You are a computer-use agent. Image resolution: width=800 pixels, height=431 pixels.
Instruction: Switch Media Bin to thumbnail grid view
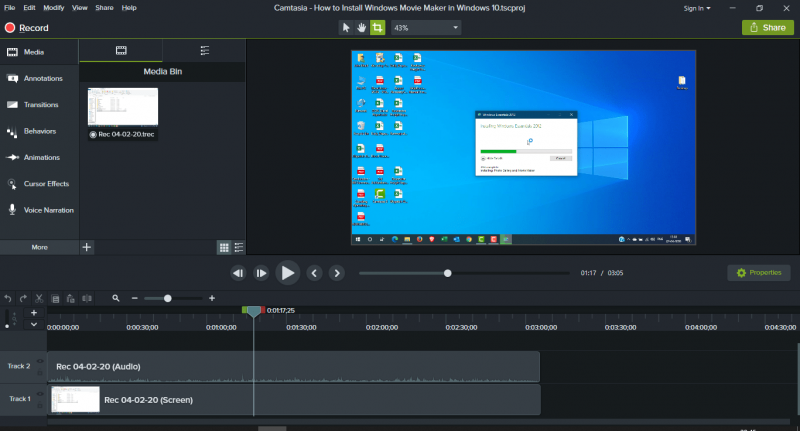(x=224, y=247)
